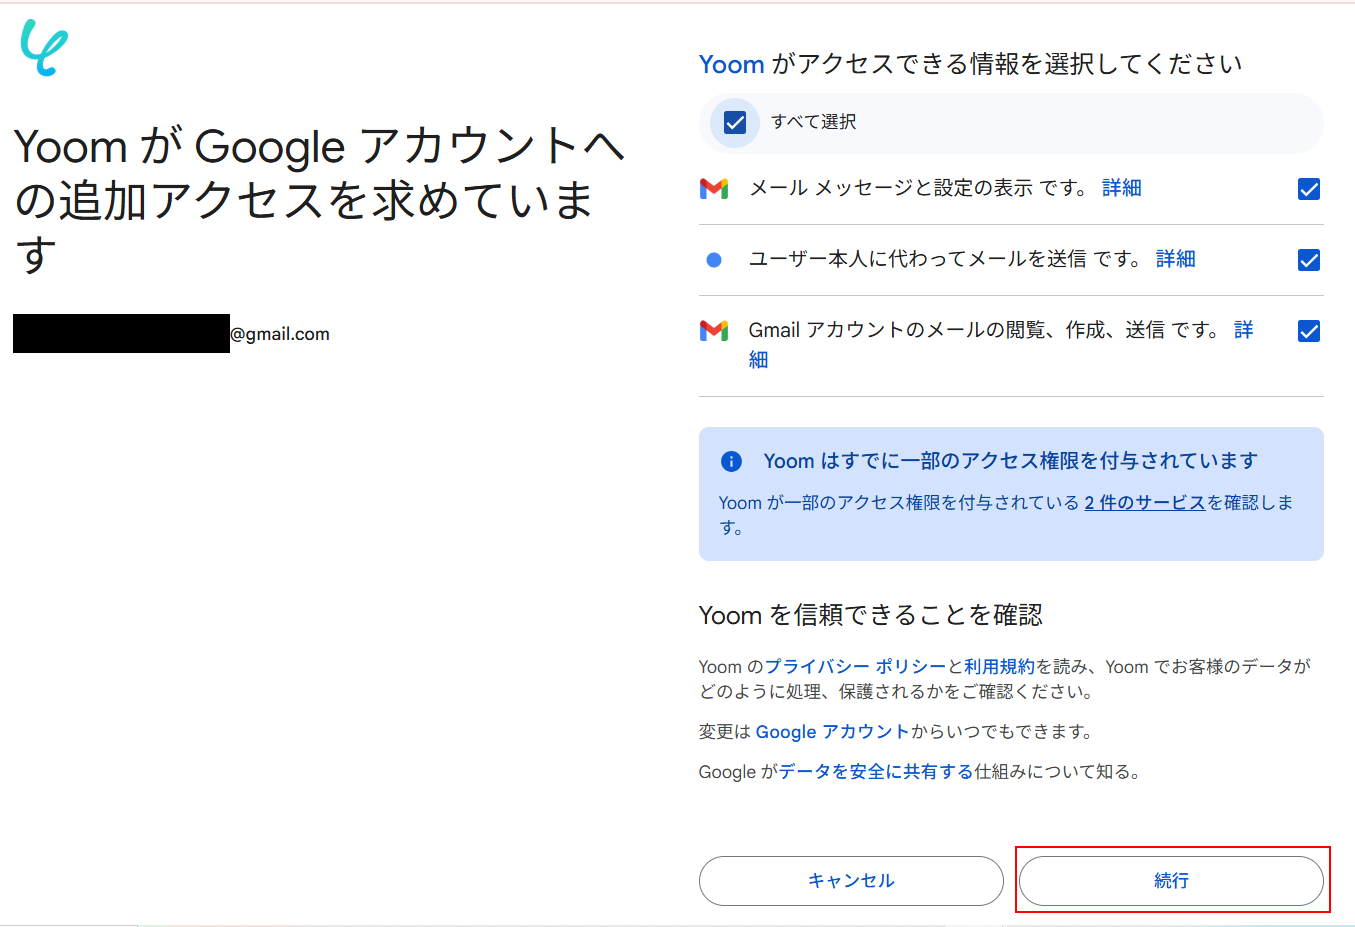Open the データを安全に共有する link
1355x927 pixels.
pyautogui.click(x=876, y=772)
